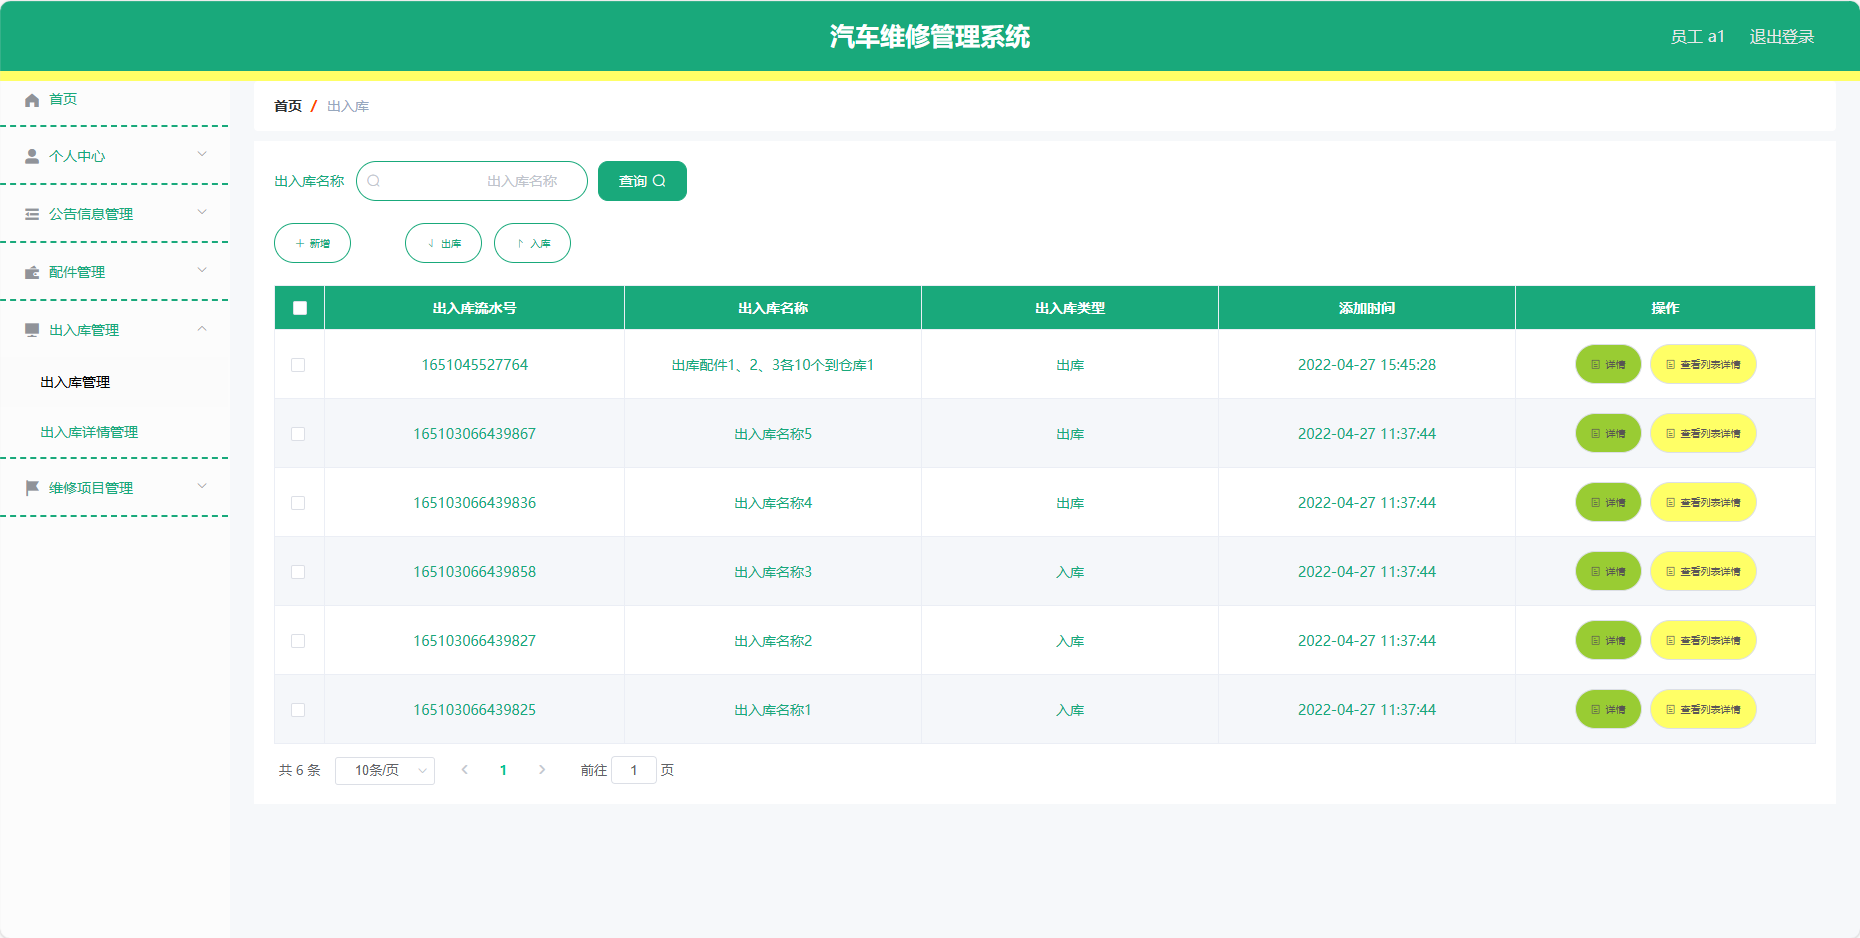Screen dimensions: 1860x938
Task: Click the 入库 button above table
Action: [532, 243]
